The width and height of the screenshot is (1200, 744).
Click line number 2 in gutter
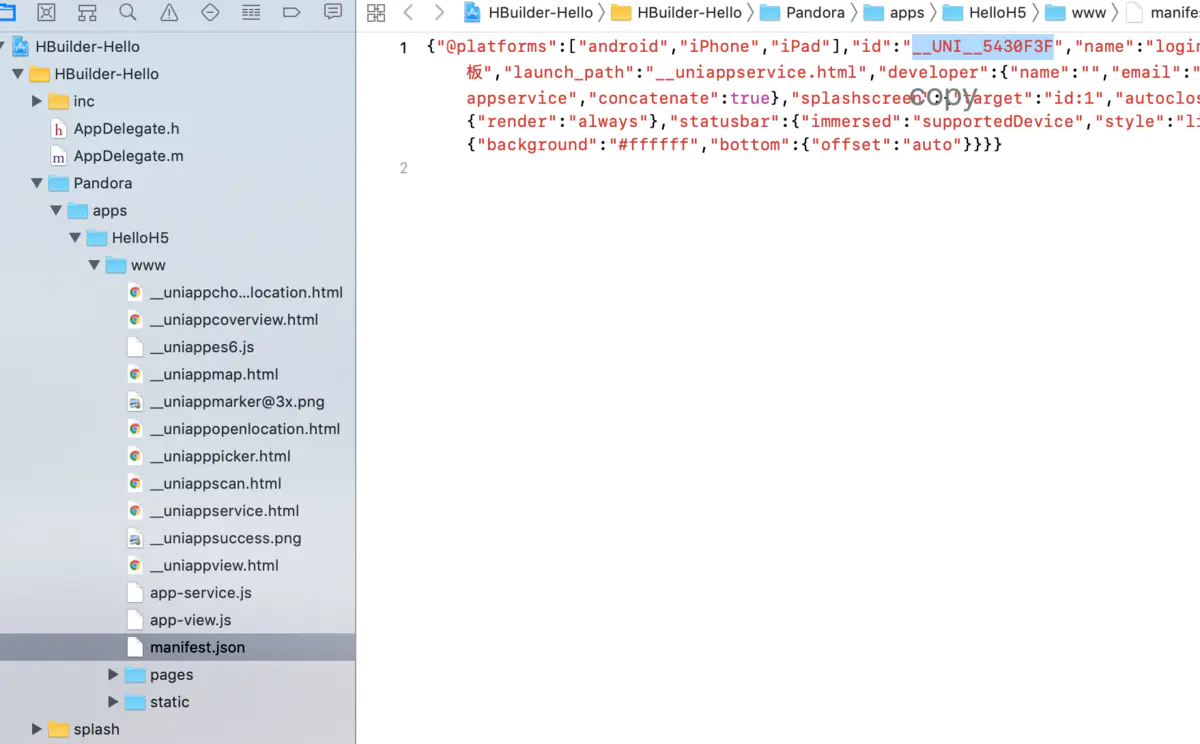[403, 168]
